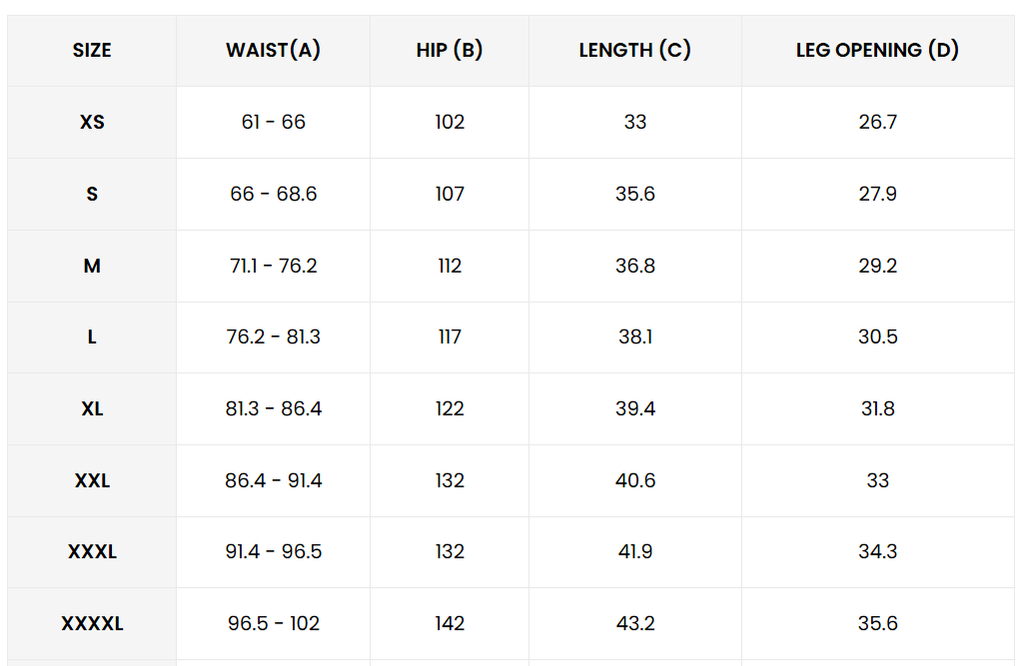Select the XXXXL size row label
The height and width of the screenshot is (666, 1024).
pos(92,624)
